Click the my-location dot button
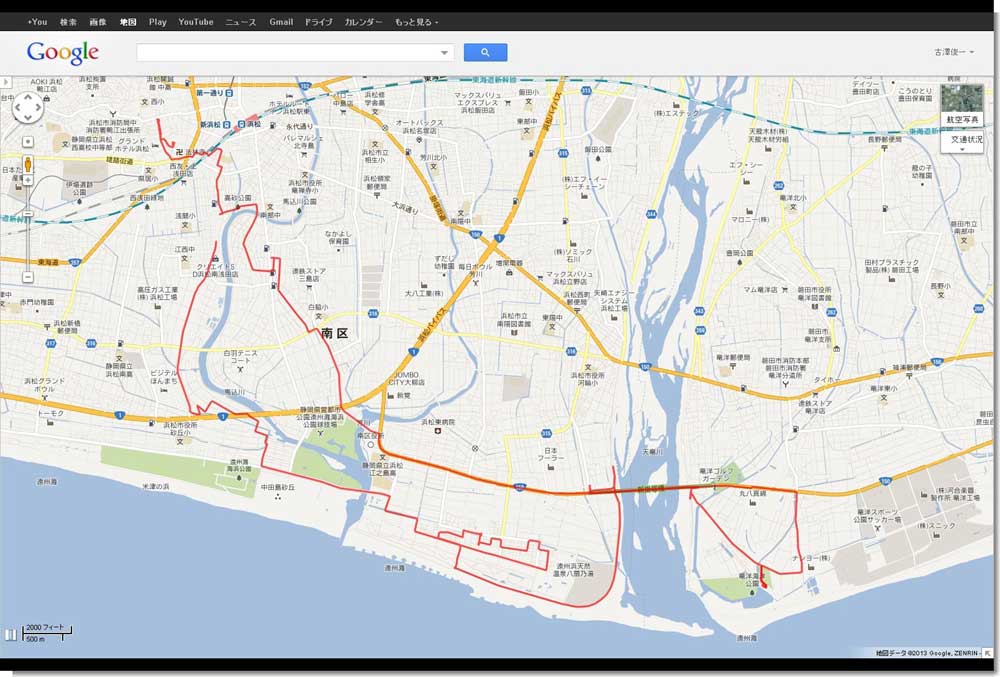 (28, 142)
